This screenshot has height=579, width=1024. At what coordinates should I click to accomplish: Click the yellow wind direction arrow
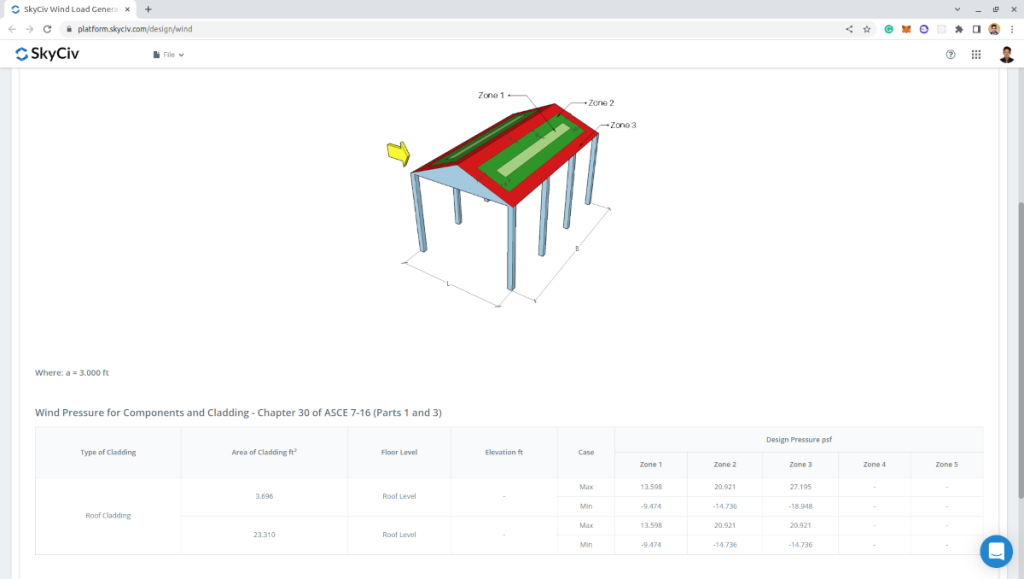point(399,153)
